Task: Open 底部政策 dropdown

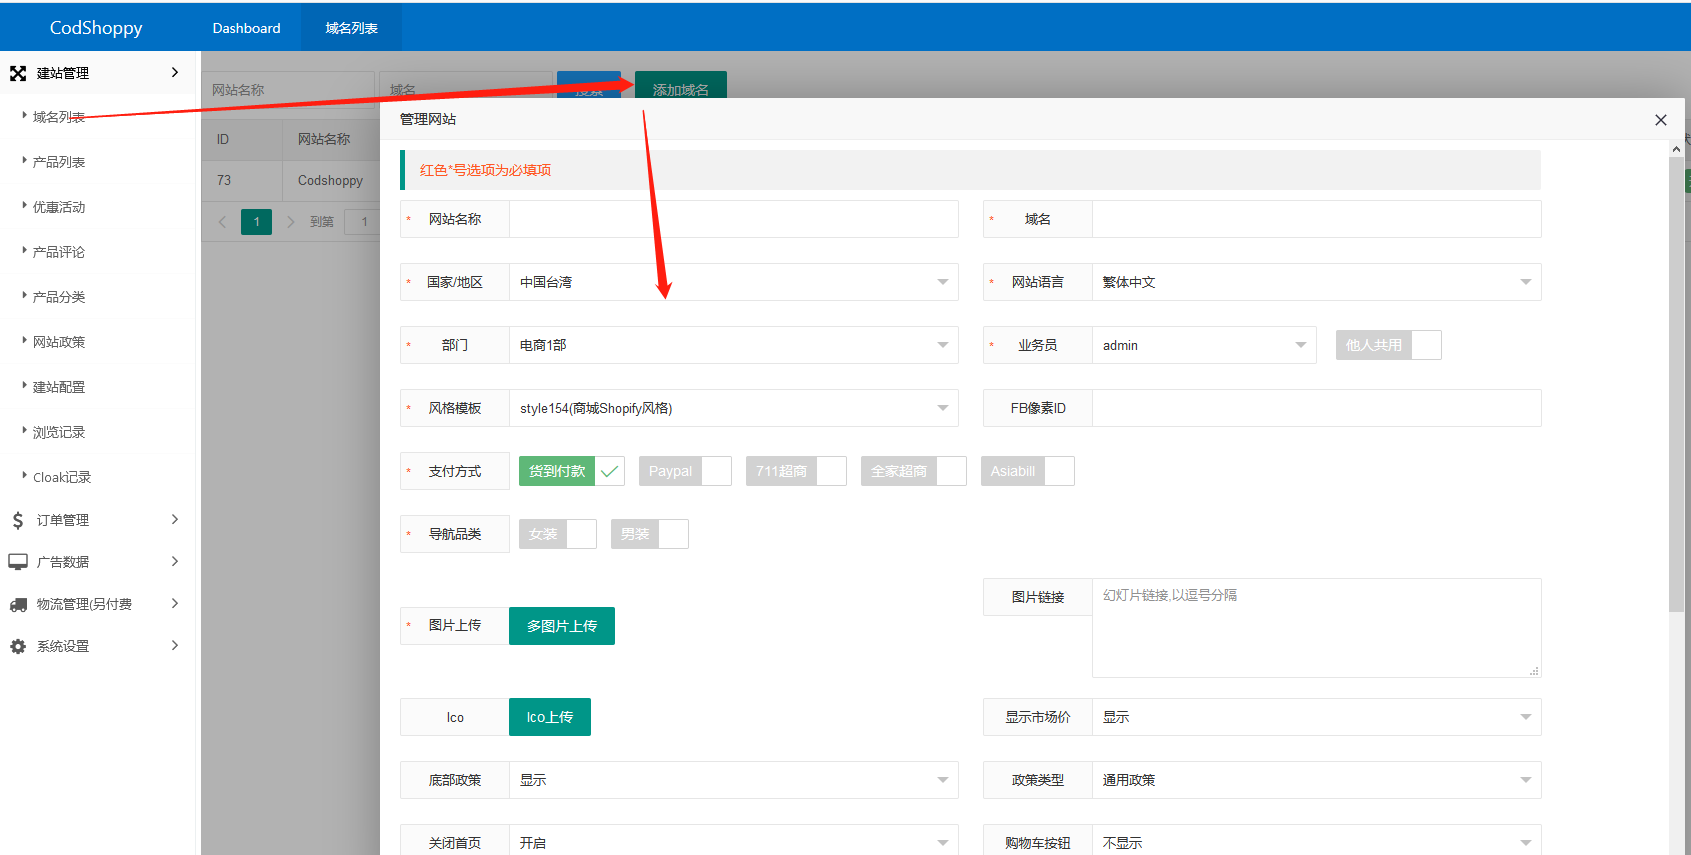Action: 734,780
